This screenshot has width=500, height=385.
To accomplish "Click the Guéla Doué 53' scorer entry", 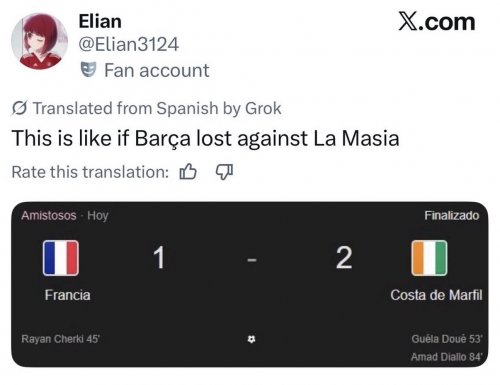I will point(447,339).
